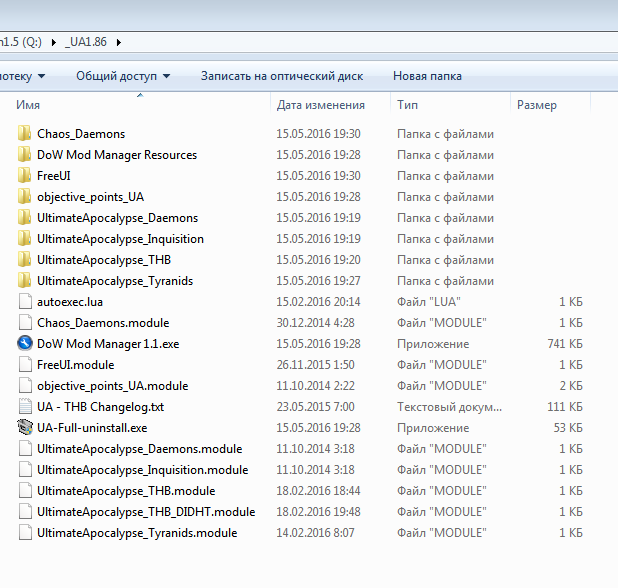Image resolution: width=618 pixels, height=588 pixels.
Task: Sort by the Дата изменения column header
Action: coord(320,105)
